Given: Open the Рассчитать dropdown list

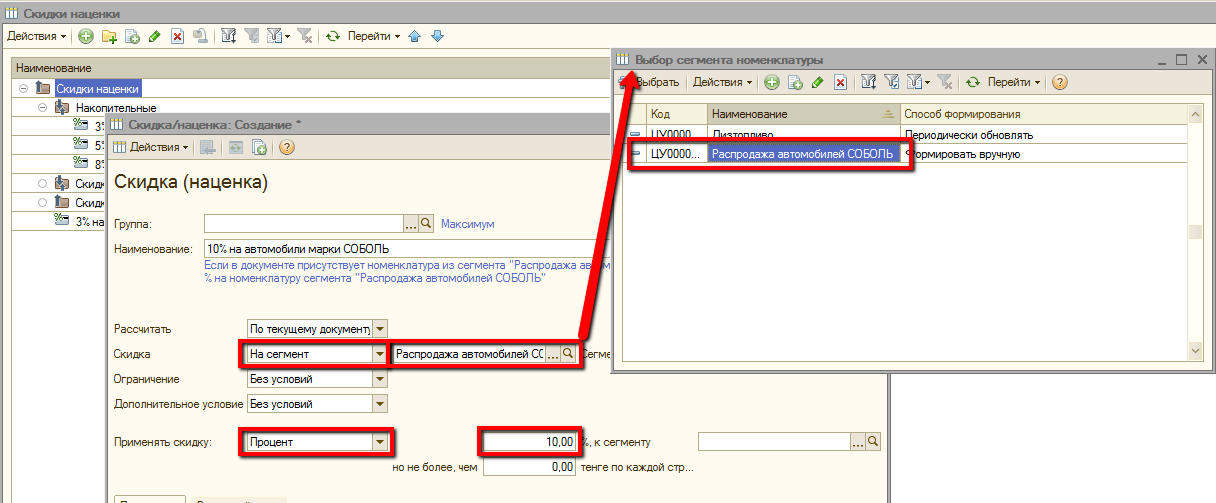Looking at the screenshot, I should (x=379, y=328).
